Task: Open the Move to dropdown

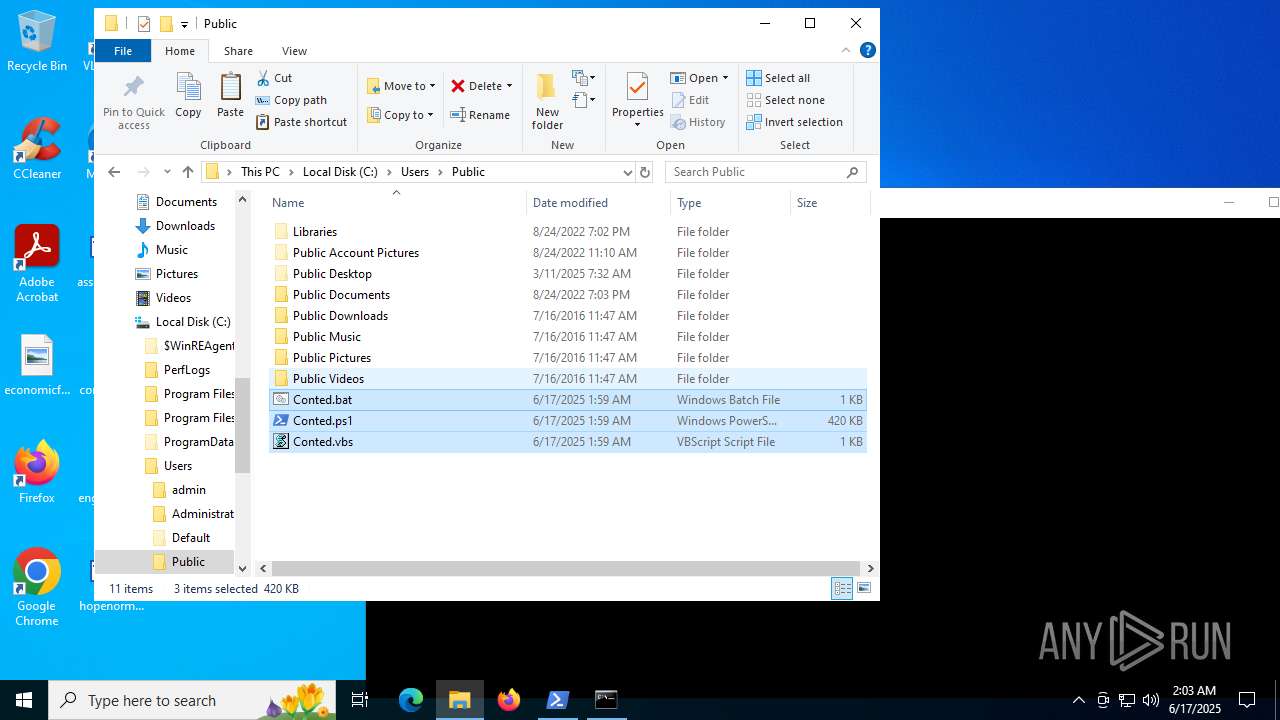Action: [401, 86]
